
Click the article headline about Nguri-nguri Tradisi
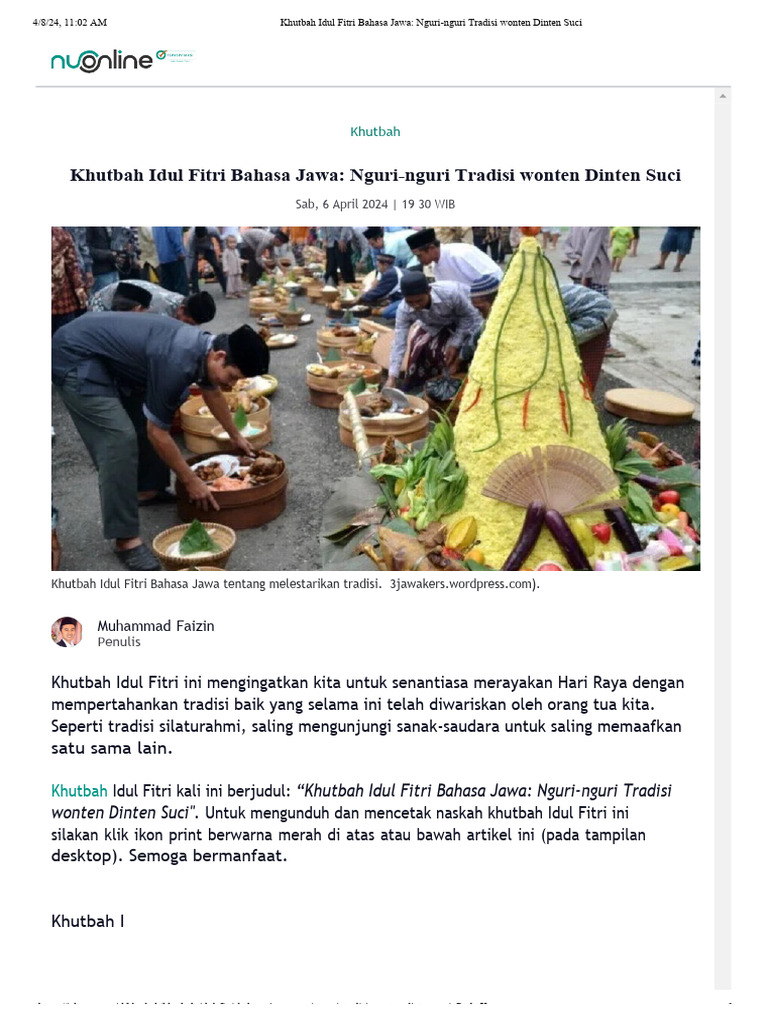tap(375, 176)
